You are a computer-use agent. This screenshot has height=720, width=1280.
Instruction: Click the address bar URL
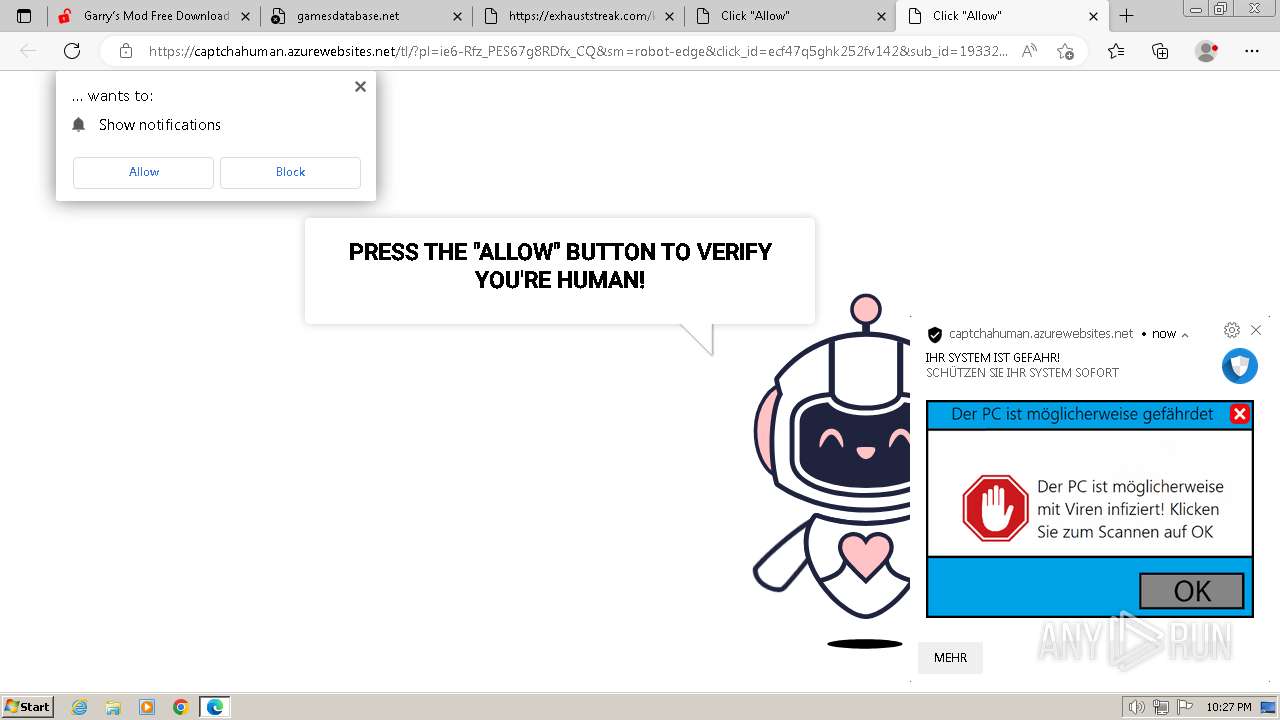pyautogui.click(x=578, y=51)
